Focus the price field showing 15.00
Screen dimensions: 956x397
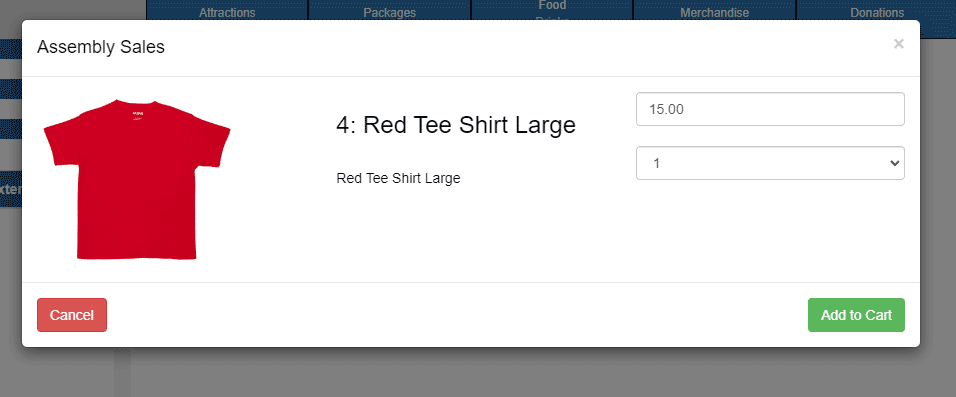coord(770,109)
